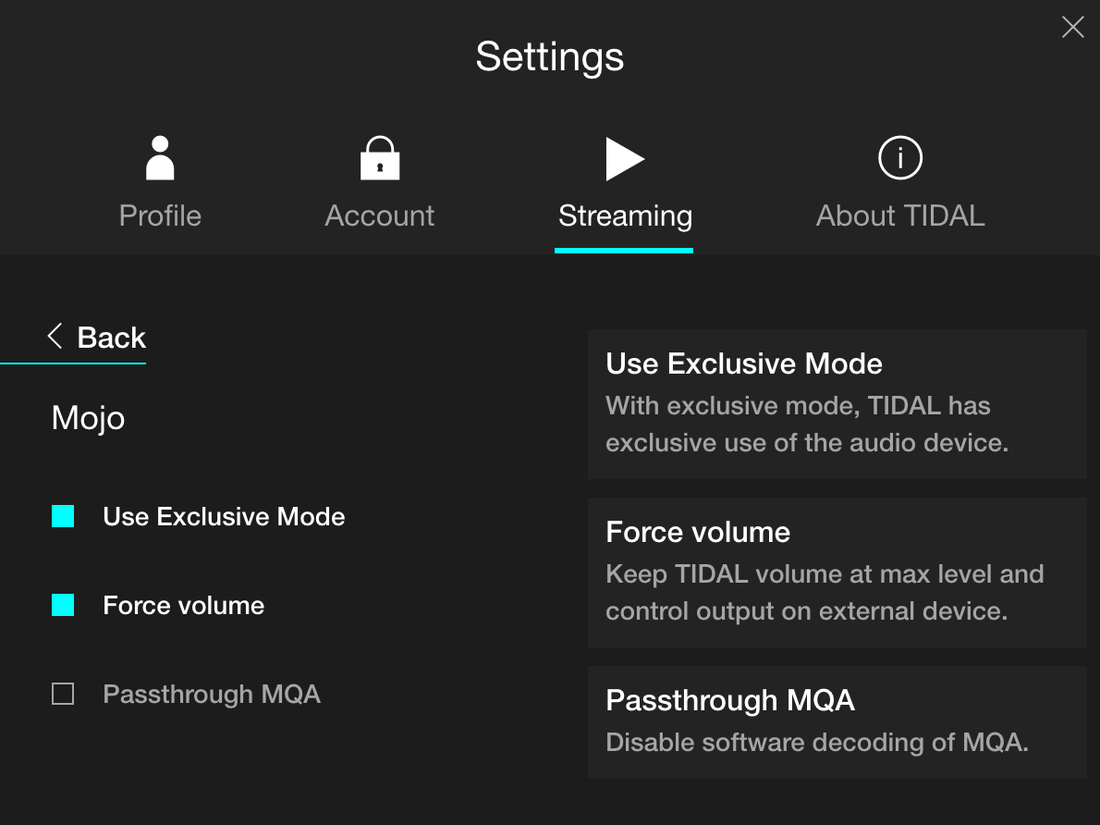Go back using the Back text
The height and width of the screenshot is (825, 1100).
(112, 338)
